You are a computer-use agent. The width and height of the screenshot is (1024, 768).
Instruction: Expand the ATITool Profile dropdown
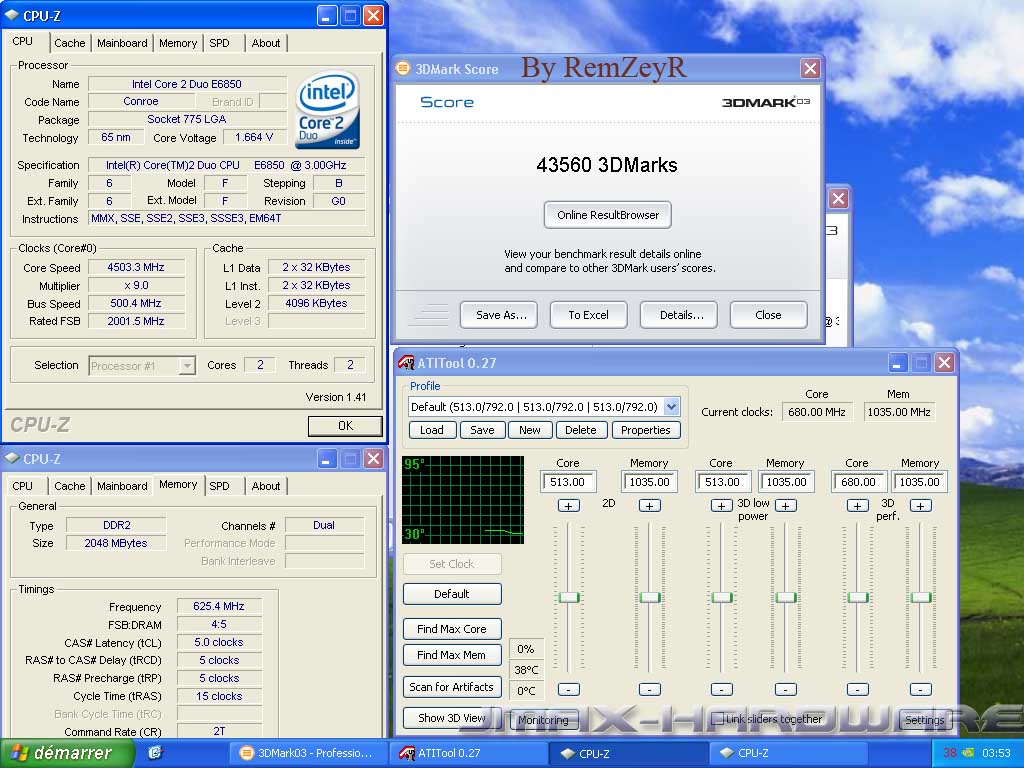coord(672,407)
